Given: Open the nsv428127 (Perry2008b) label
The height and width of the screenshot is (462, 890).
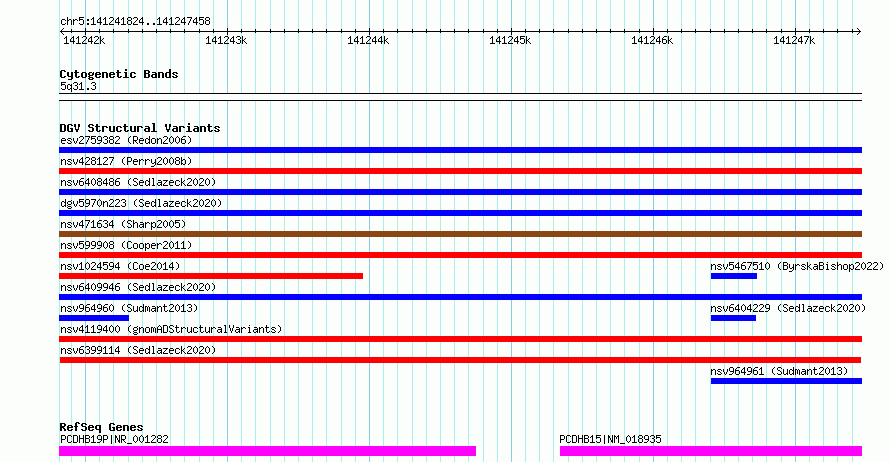Looking at the screenshot, I should point(126,161).
